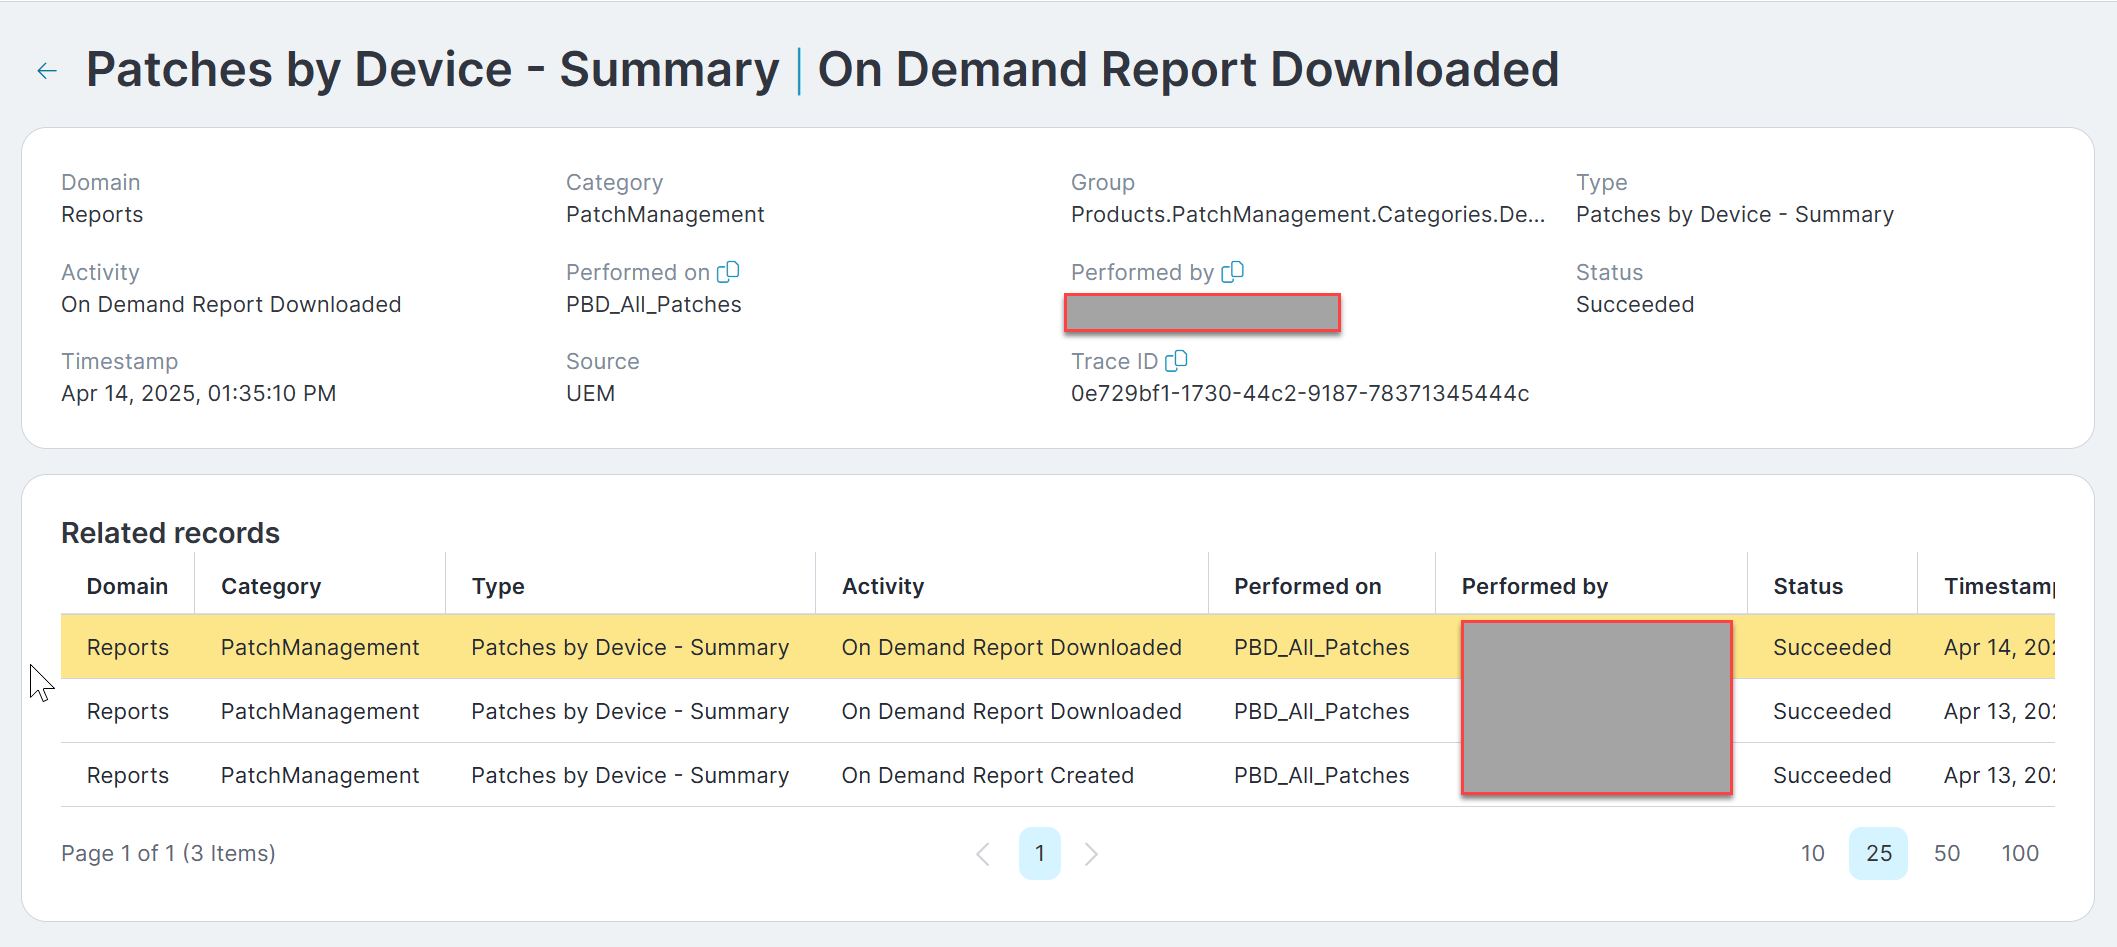
Task: Show 10 items per page
Action: 1812,854
